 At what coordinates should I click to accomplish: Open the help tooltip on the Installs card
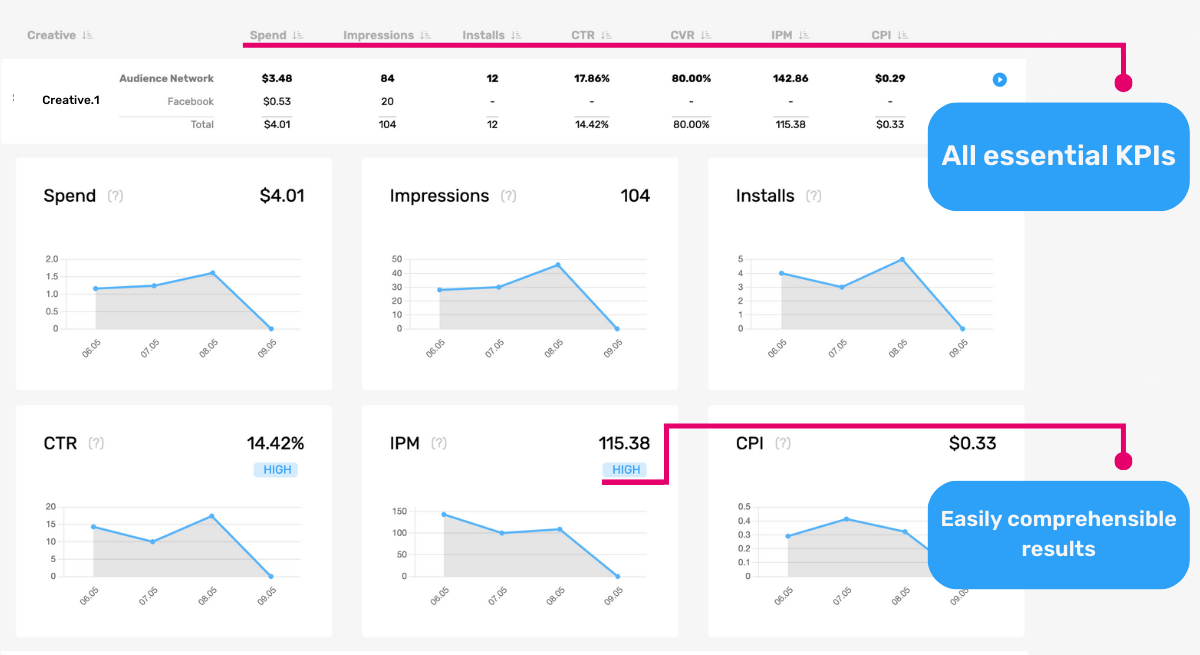click(814, 196)
